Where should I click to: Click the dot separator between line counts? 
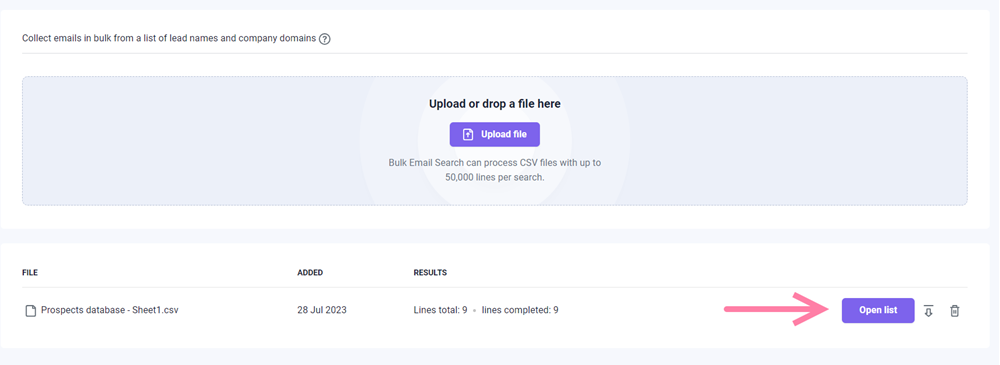tap(474, 311)
